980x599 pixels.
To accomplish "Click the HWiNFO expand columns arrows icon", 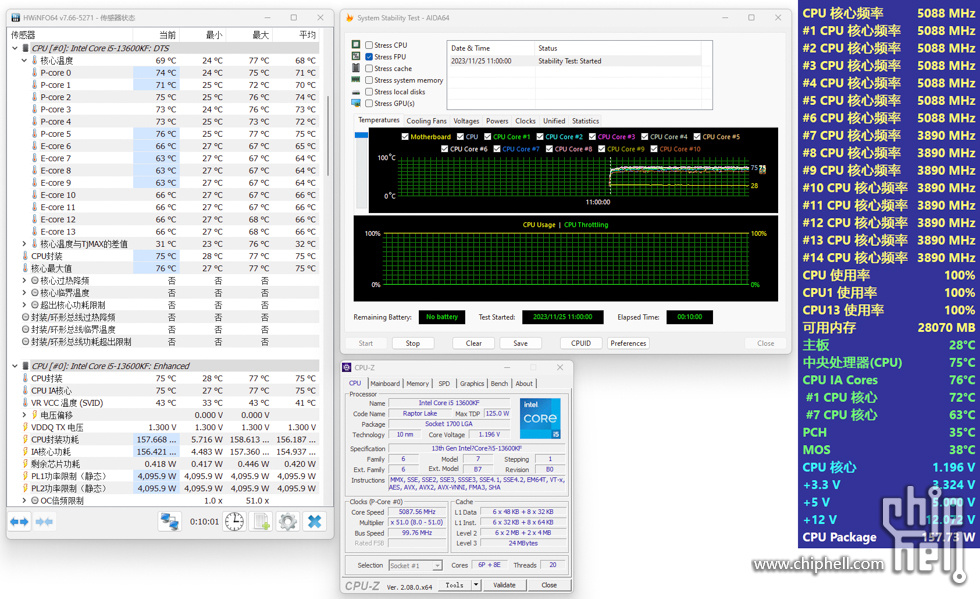I will (19, 521).
